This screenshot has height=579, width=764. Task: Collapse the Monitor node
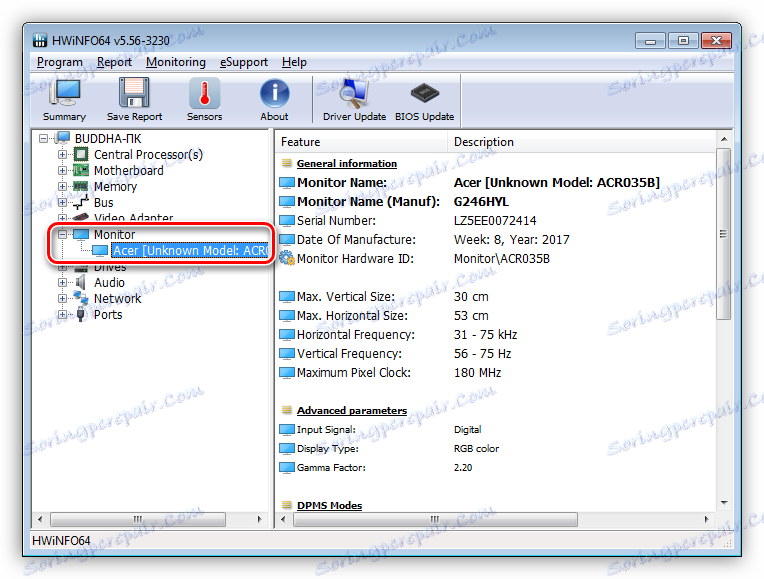(x=62, y=234)
